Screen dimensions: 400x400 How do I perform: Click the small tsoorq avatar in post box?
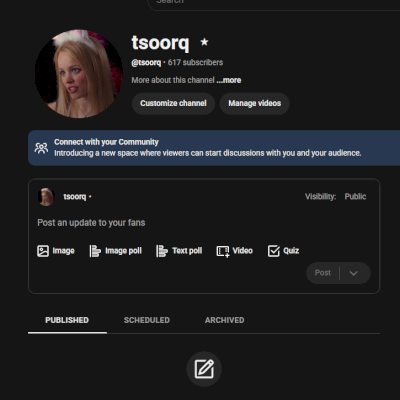[46, 197]
